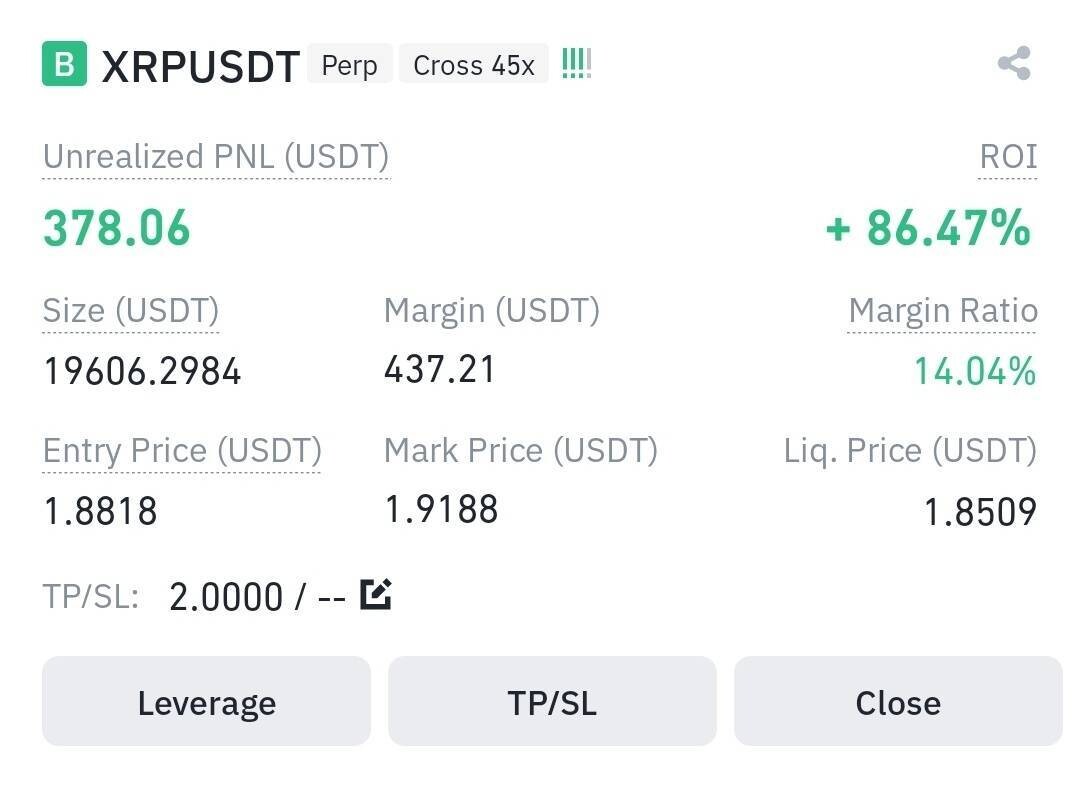Click the TP/SL edit pencil icon
The height and width of the screenshot is (787, 1080).
click(375, 594)
